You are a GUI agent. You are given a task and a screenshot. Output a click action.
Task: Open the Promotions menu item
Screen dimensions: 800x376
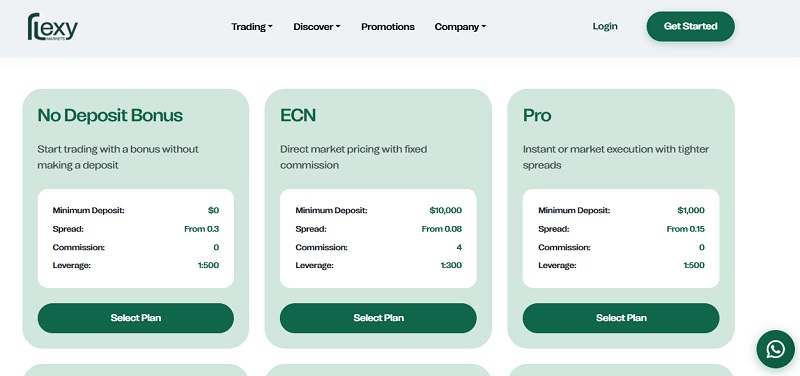(x=388, y=27)
